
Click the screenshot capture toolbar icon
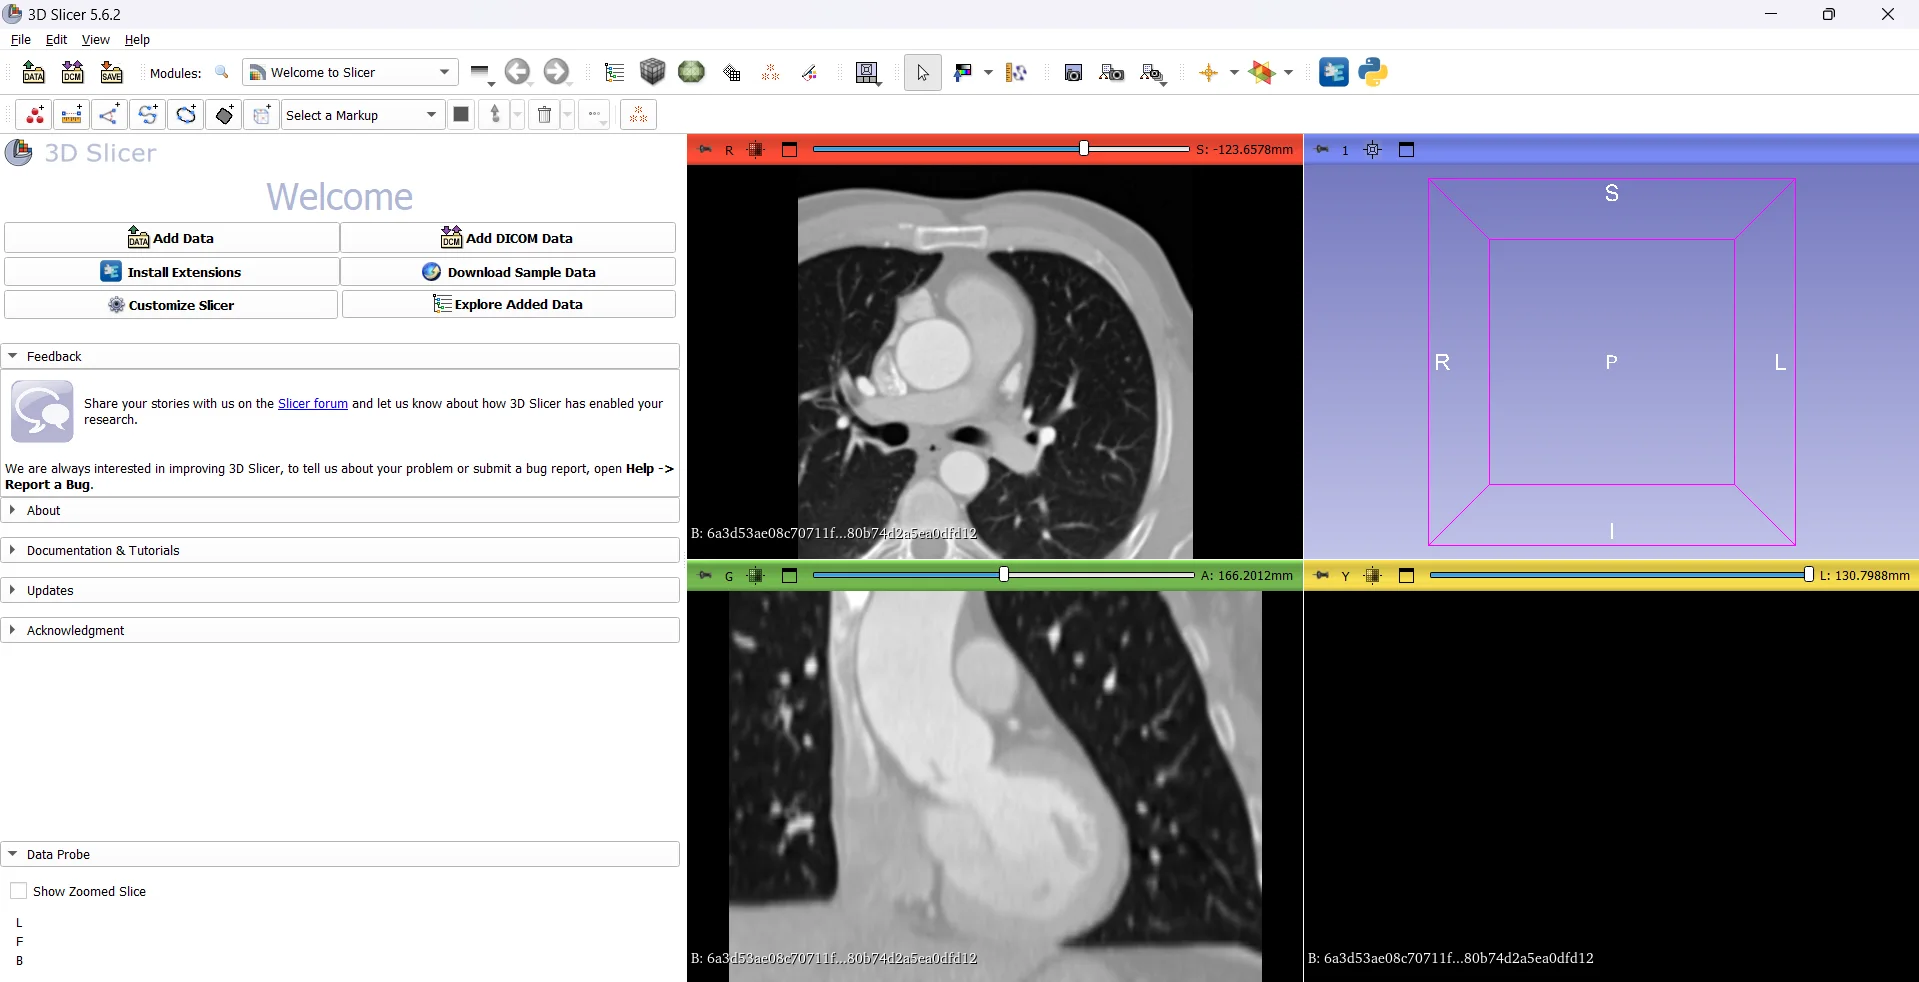1073,72
